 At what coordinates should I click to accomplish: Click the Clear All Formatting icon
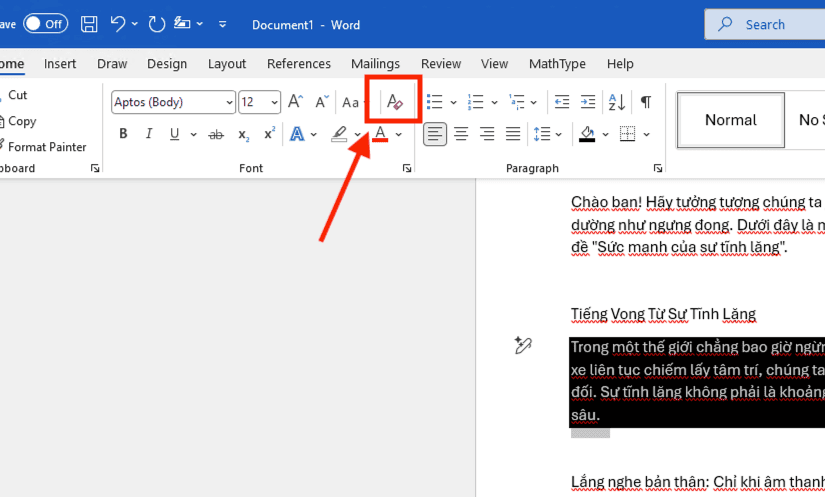[395, 102]
